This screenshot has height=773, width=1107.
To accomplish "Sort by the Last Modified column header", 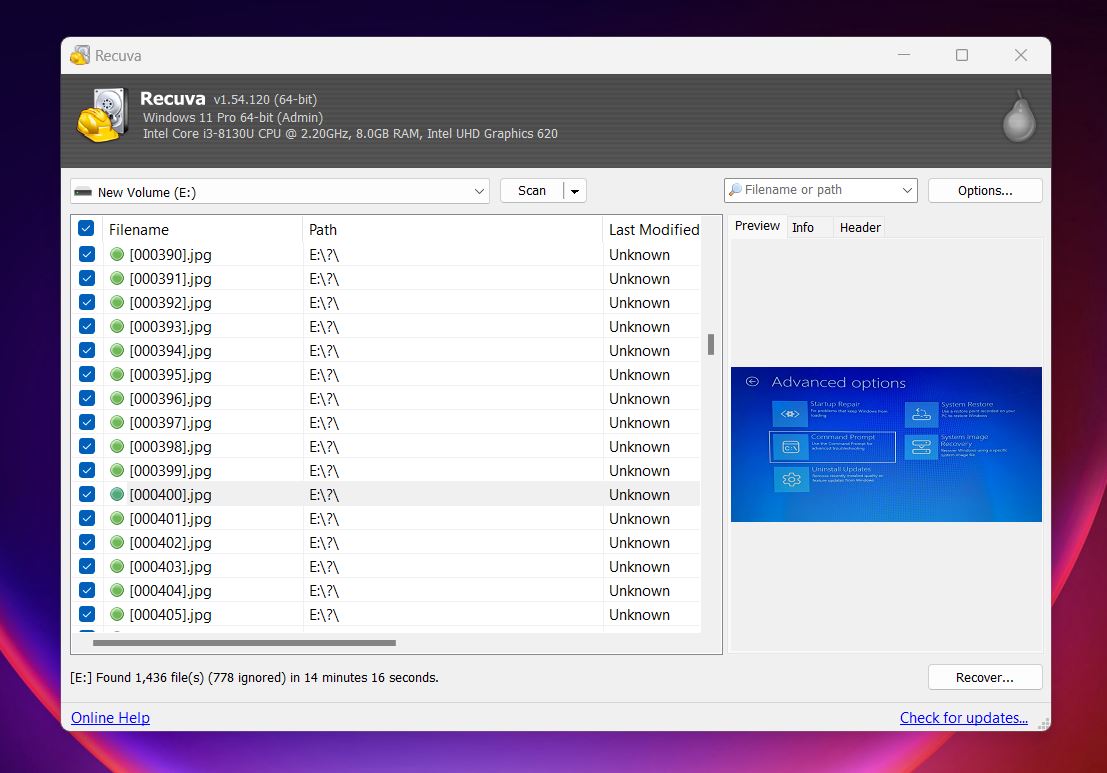I will point(653,229).
